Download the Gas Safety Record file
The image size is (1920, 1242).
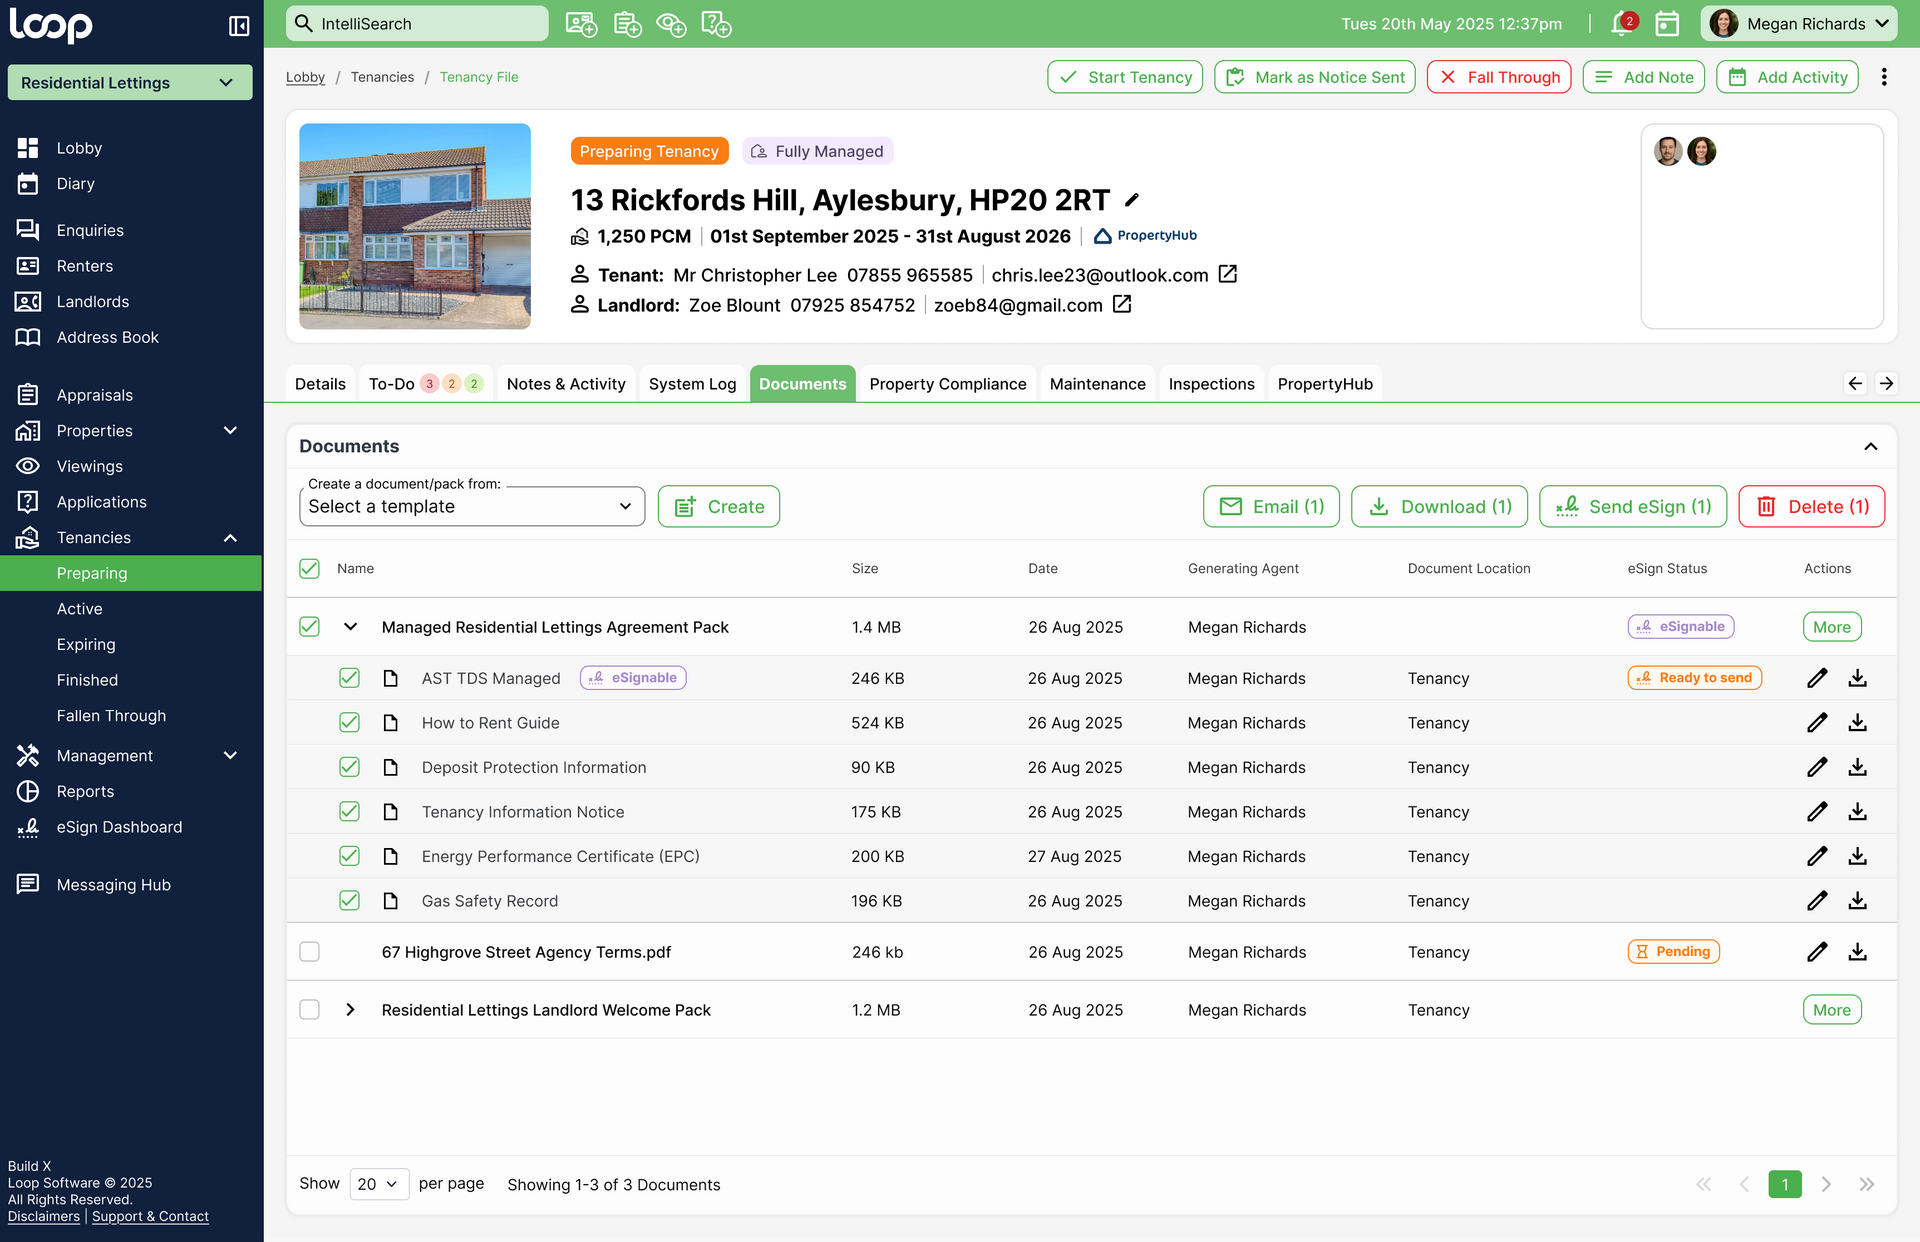(1857, 901)
